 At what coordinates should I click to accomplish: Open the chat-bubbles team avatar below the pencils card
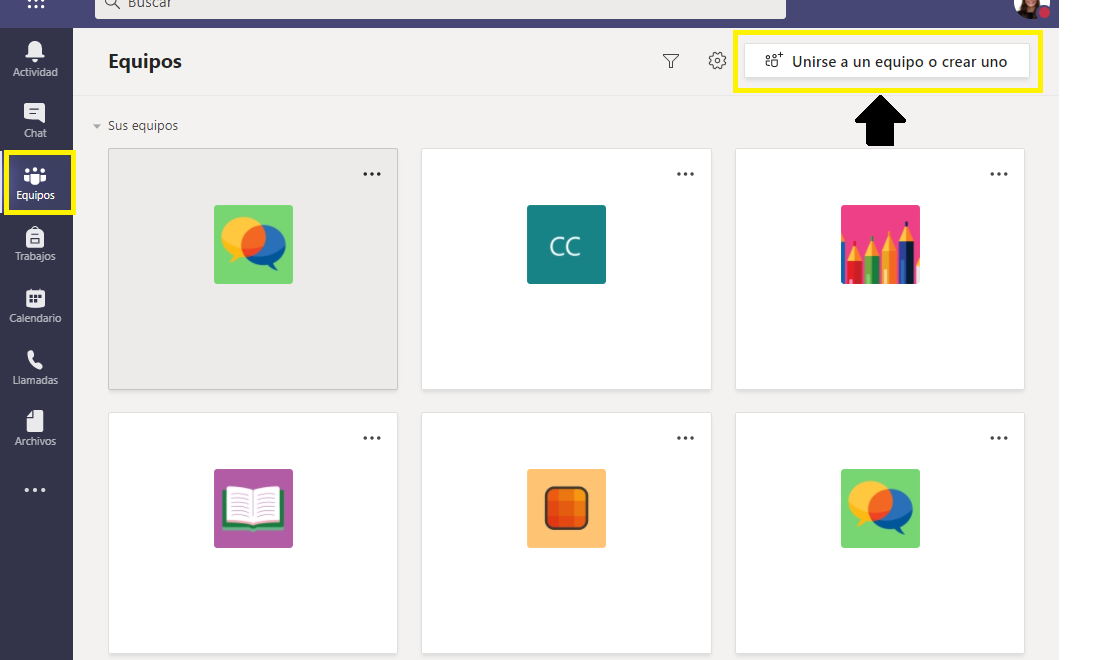(880, 508)
